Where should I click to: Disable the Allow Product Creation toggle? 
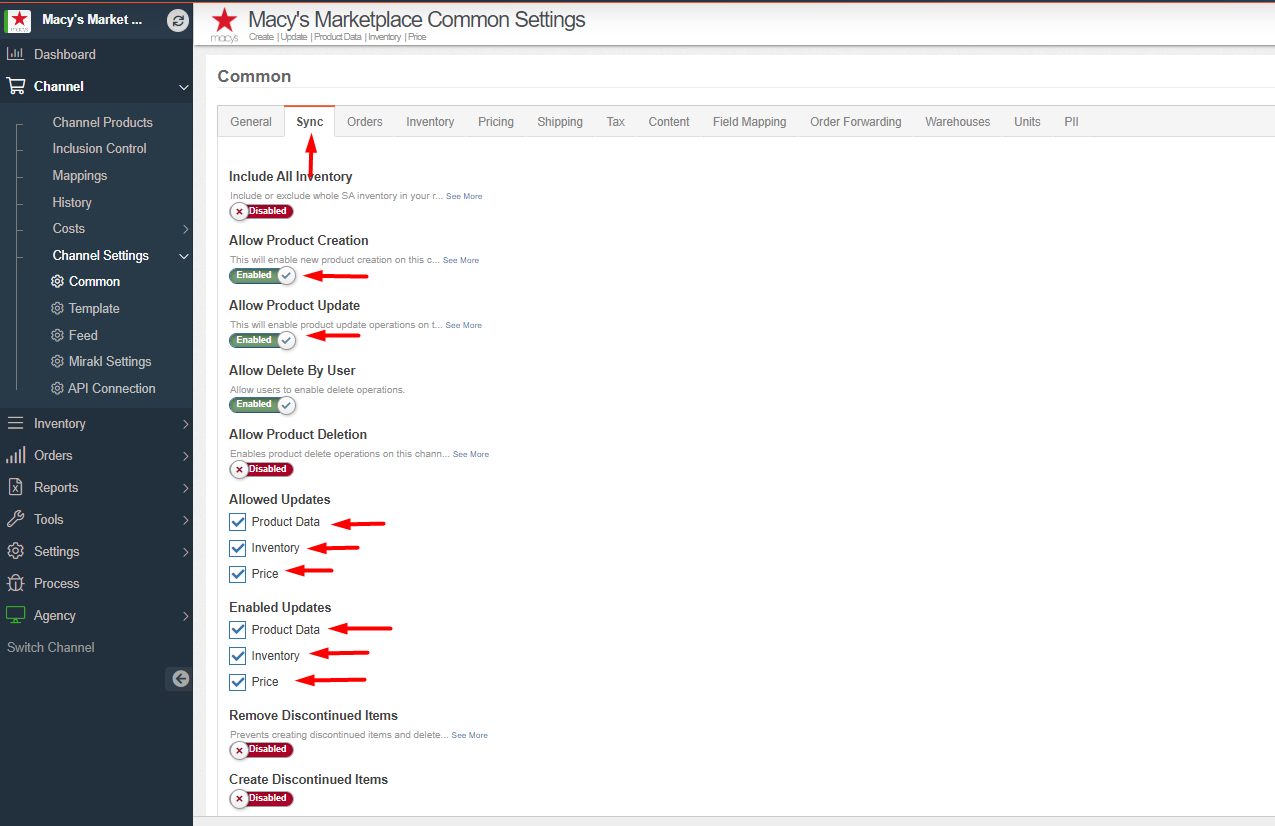(262, 275)
